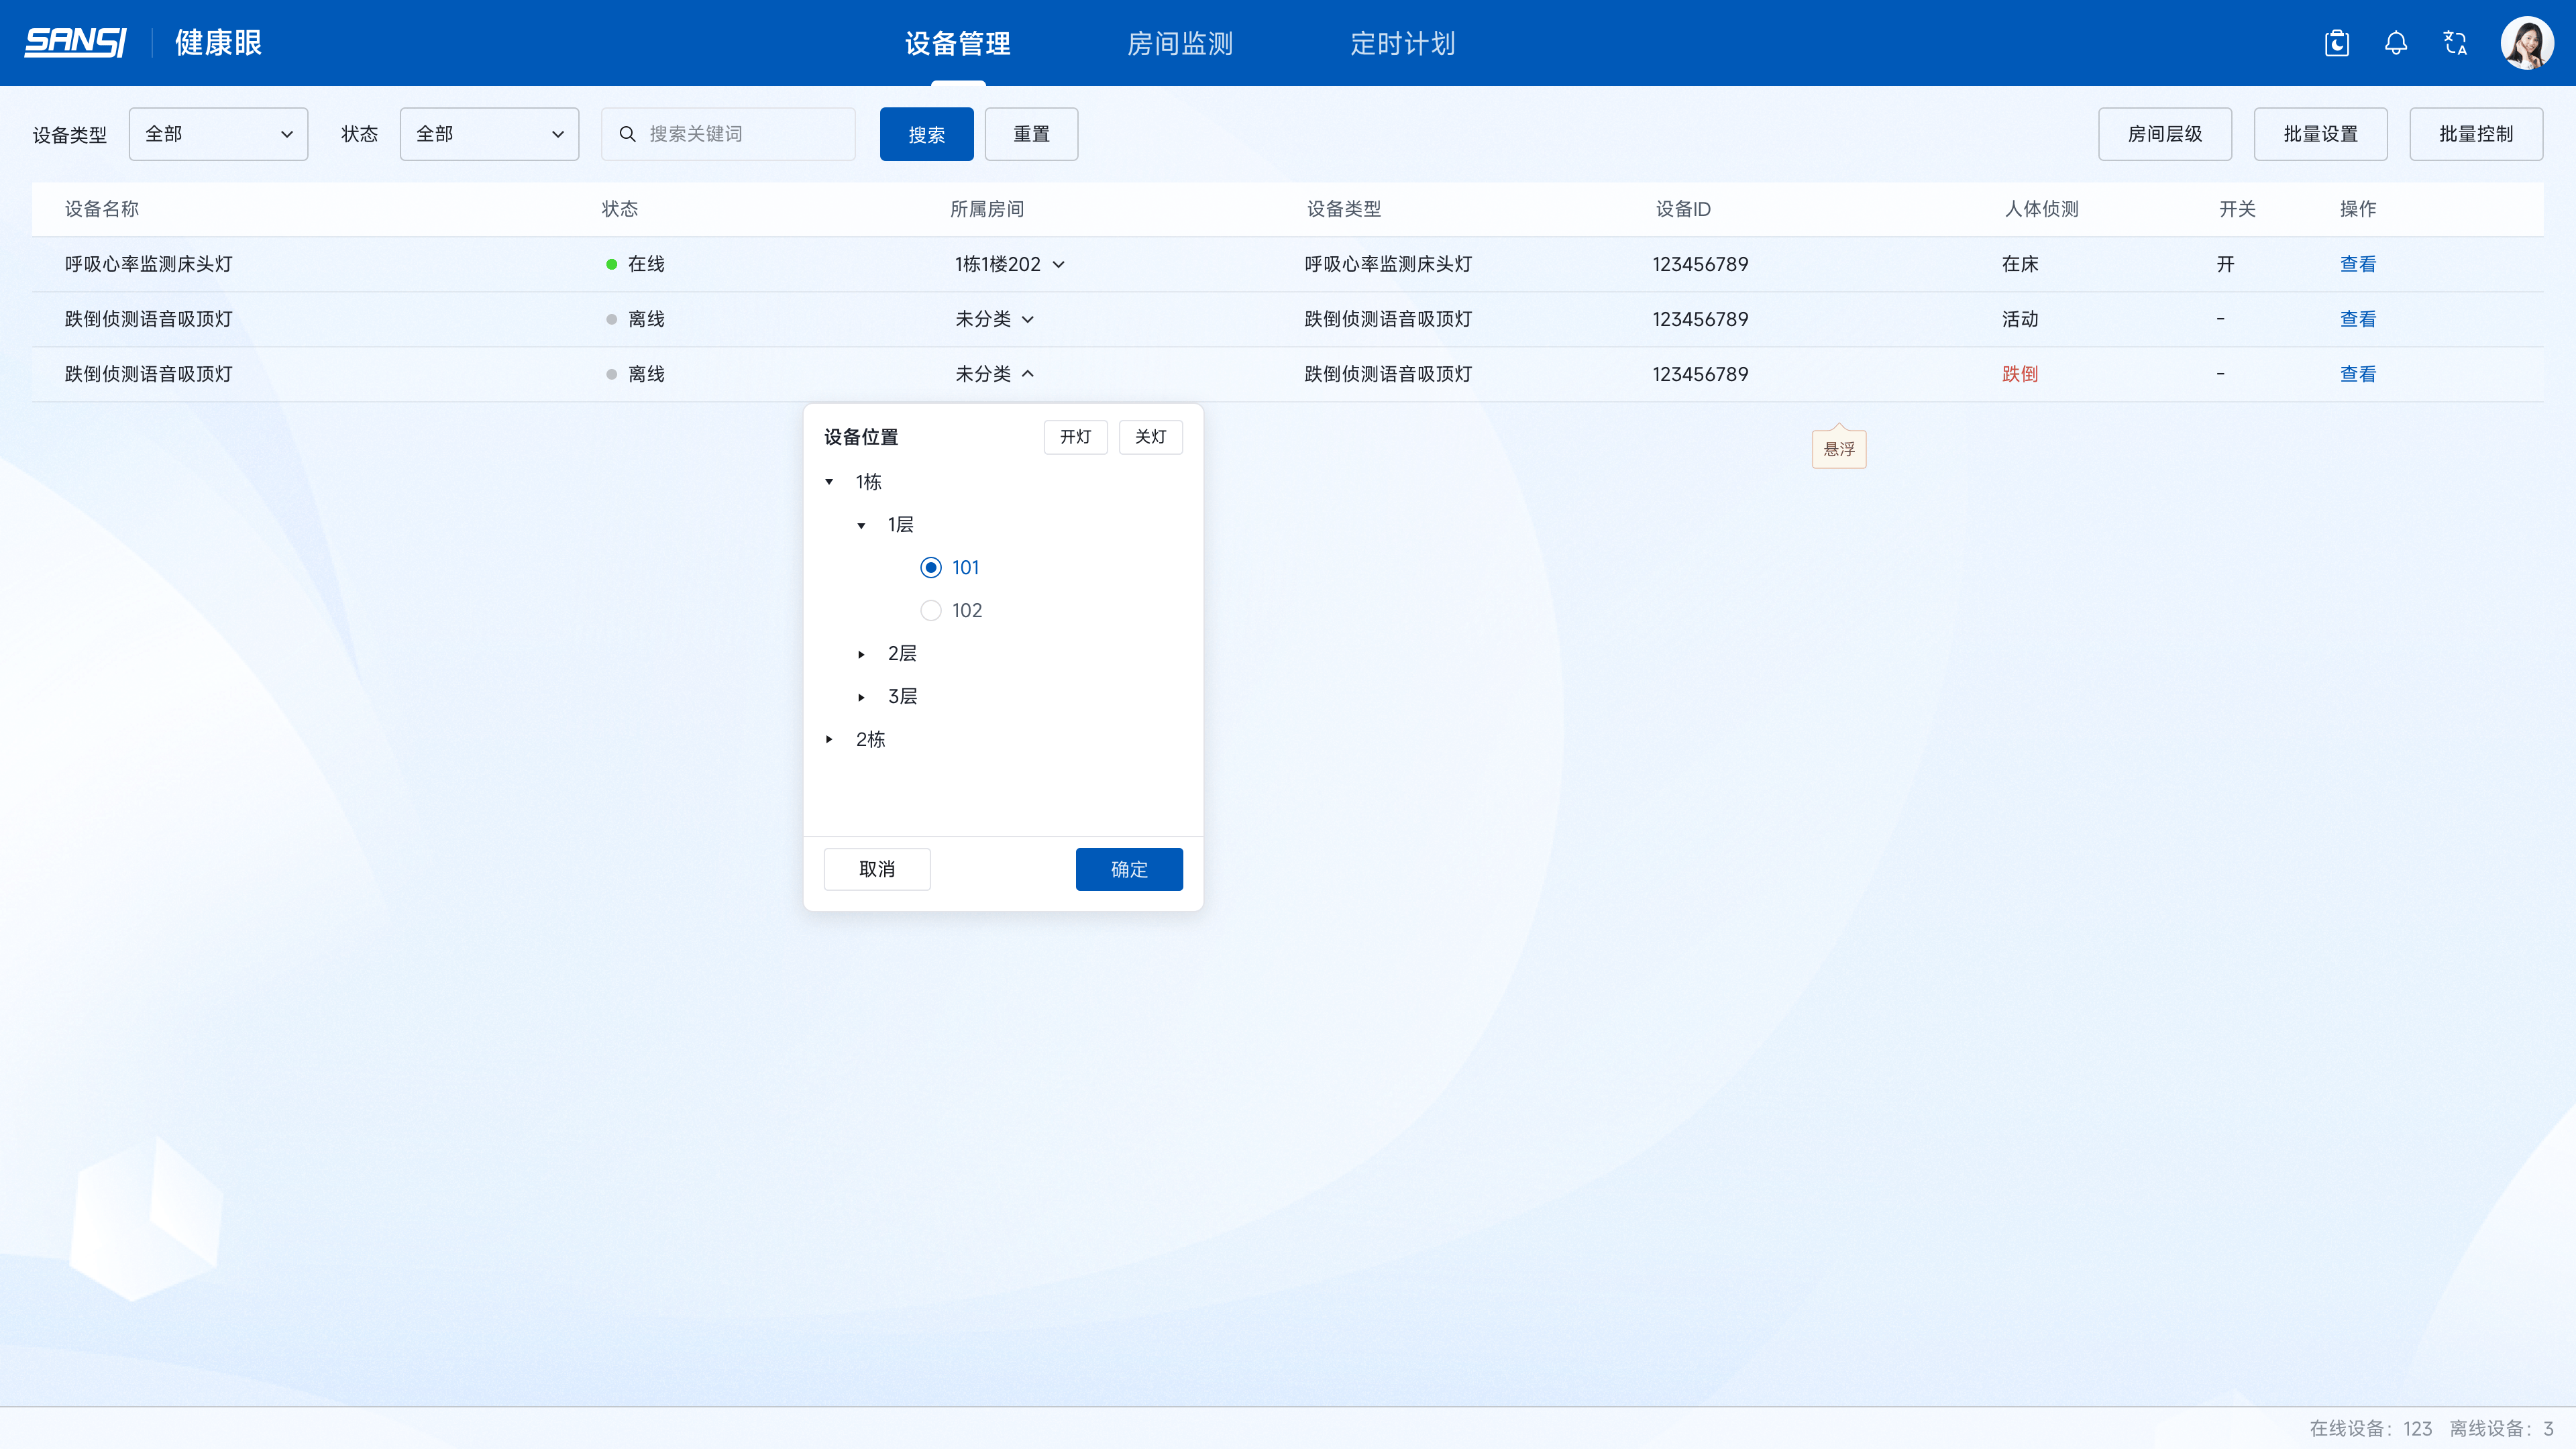The height and width of the screenshot is (1449, 2576).
Task: Click the 所属房间 column header
Action: (x=987, y=209)
